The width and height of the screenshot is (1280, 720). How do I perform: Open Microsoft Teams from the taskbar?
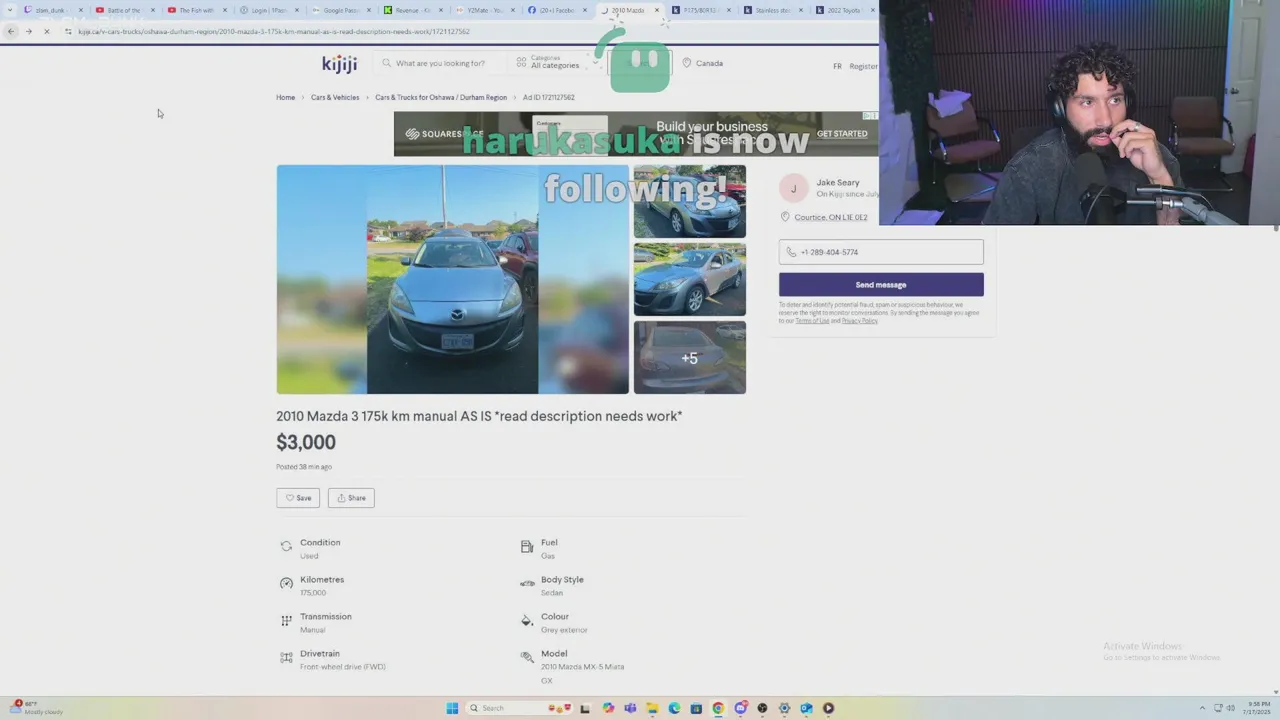[x=630, y=708]
